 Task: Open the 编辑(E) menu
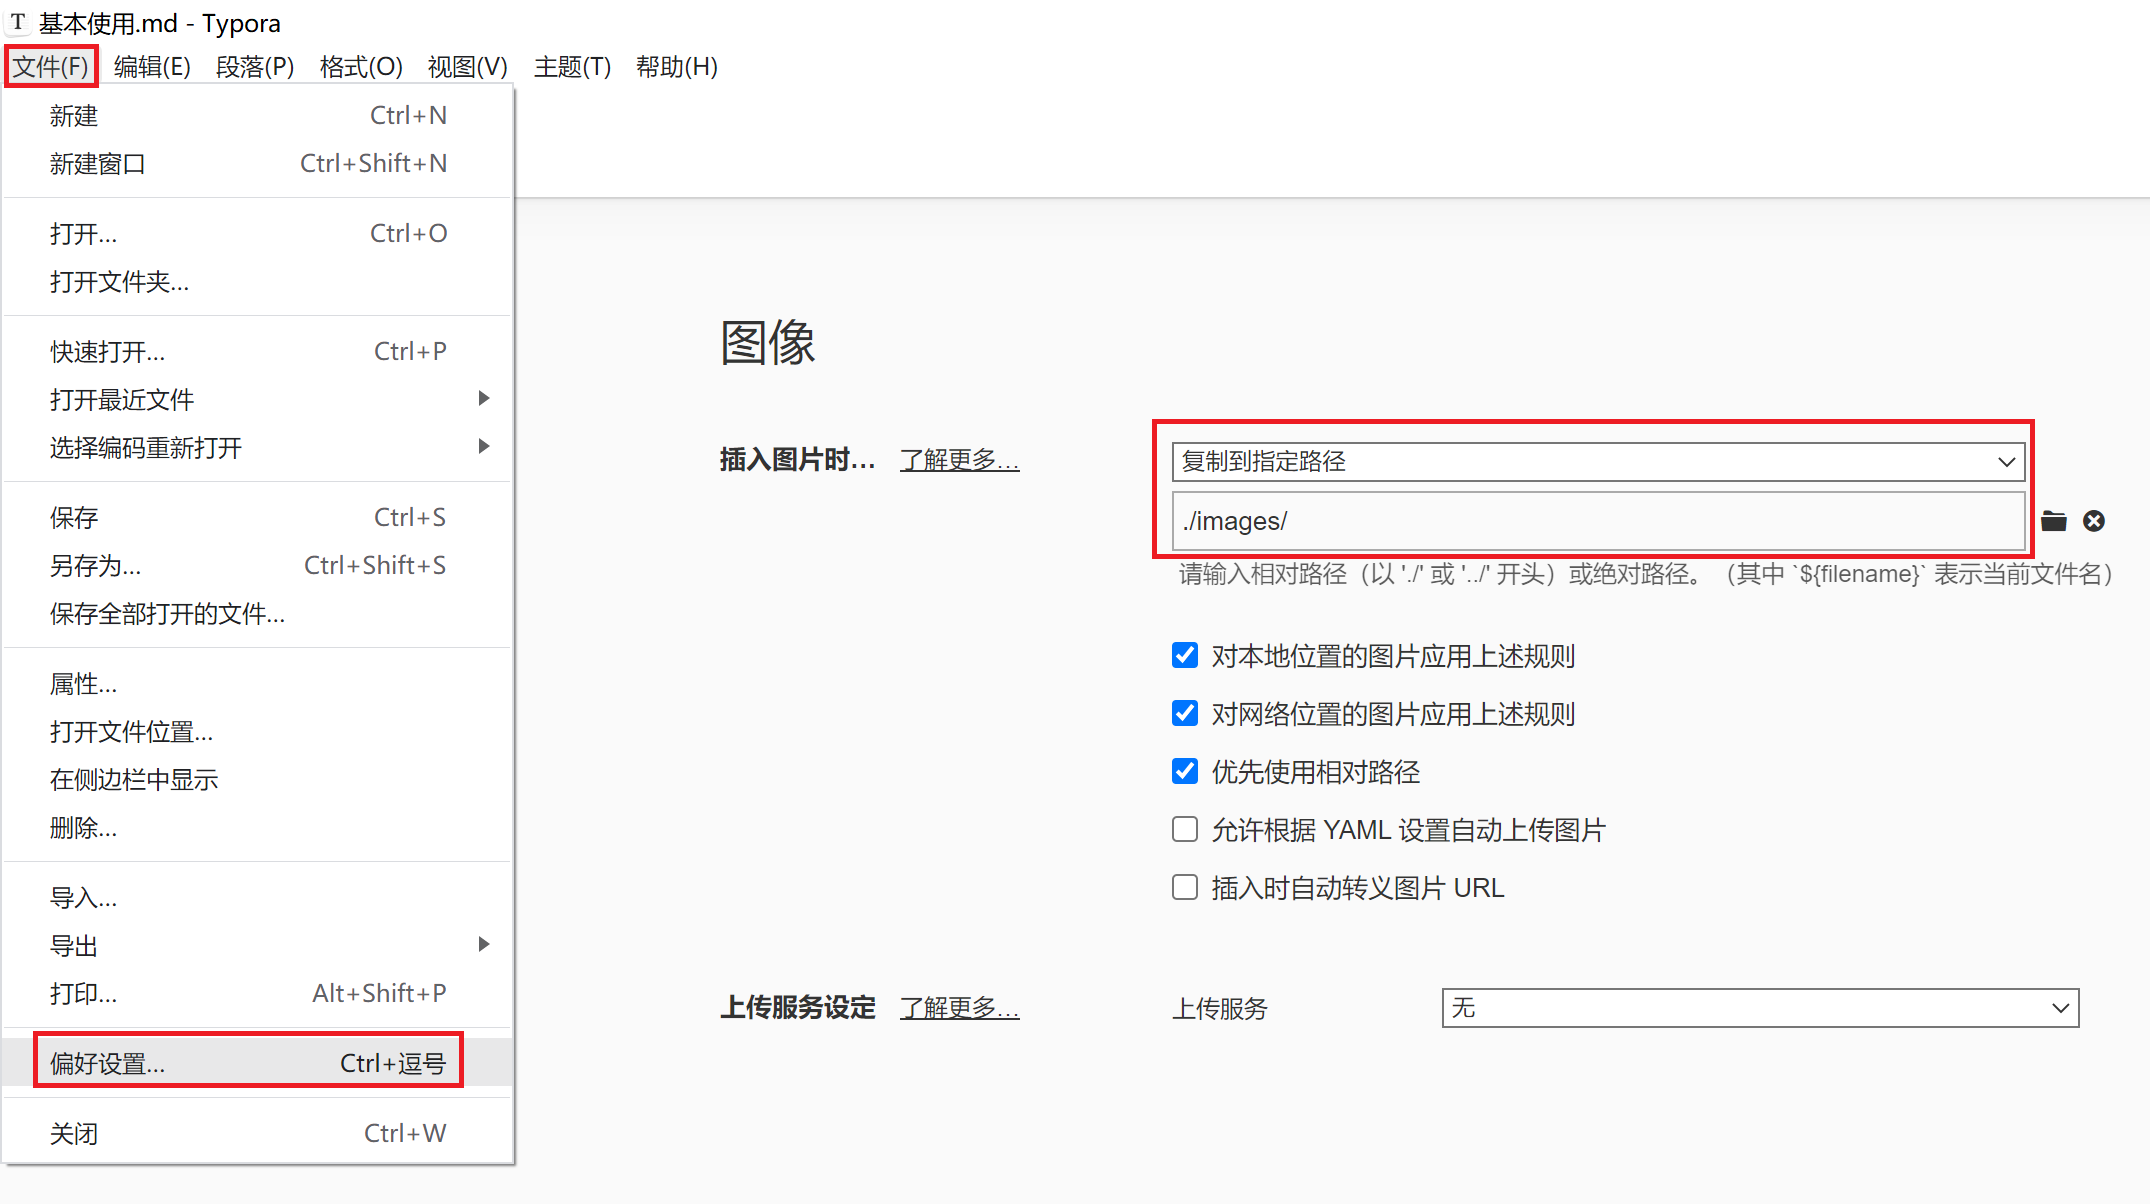(152, 67)
